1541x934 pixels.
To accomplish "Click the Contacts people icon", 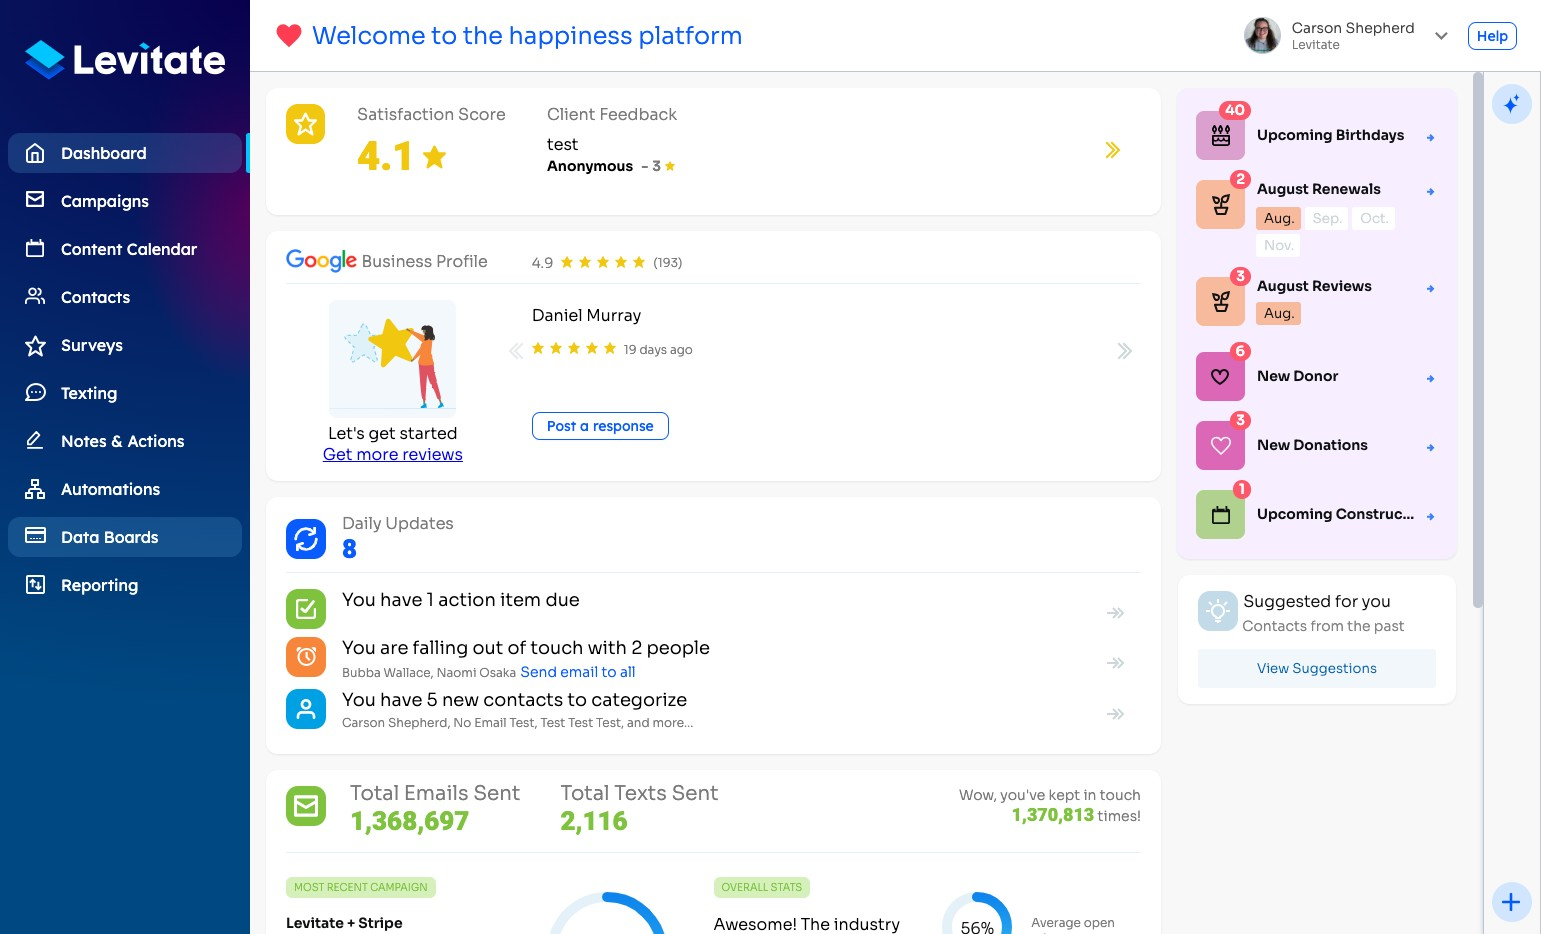I will coord(35,296).
